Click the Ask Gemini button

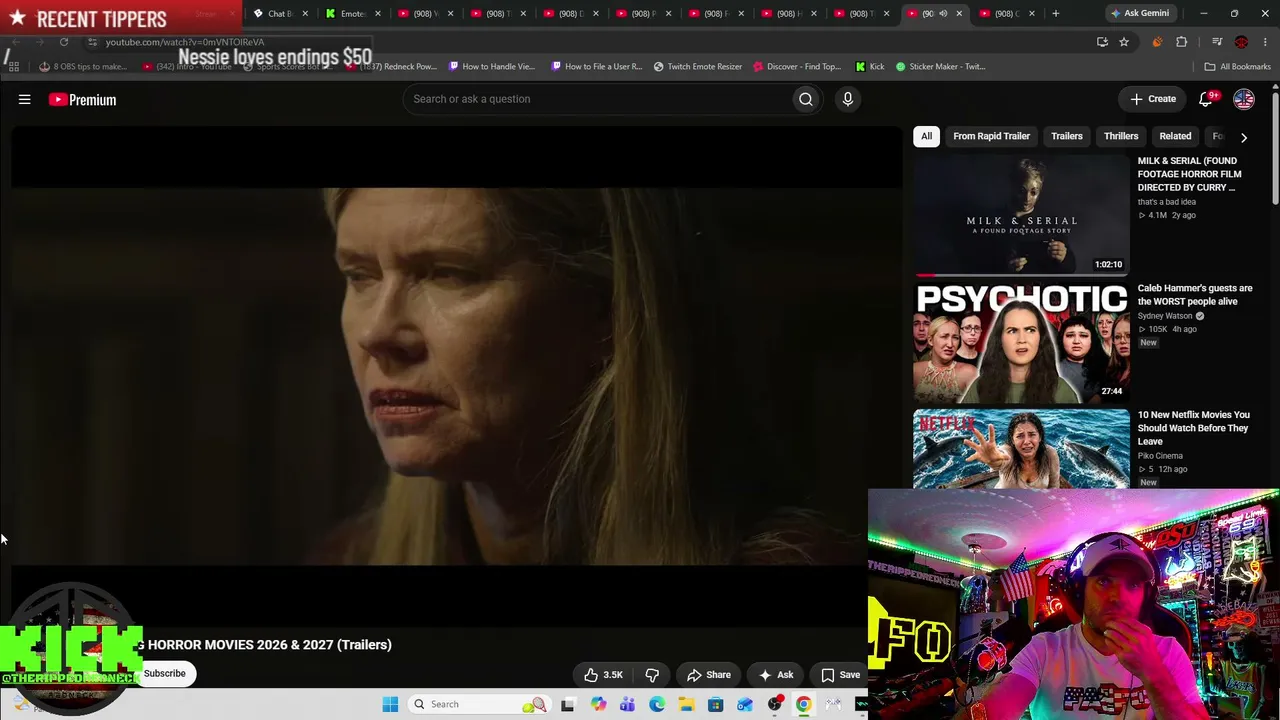point(1139,13)
